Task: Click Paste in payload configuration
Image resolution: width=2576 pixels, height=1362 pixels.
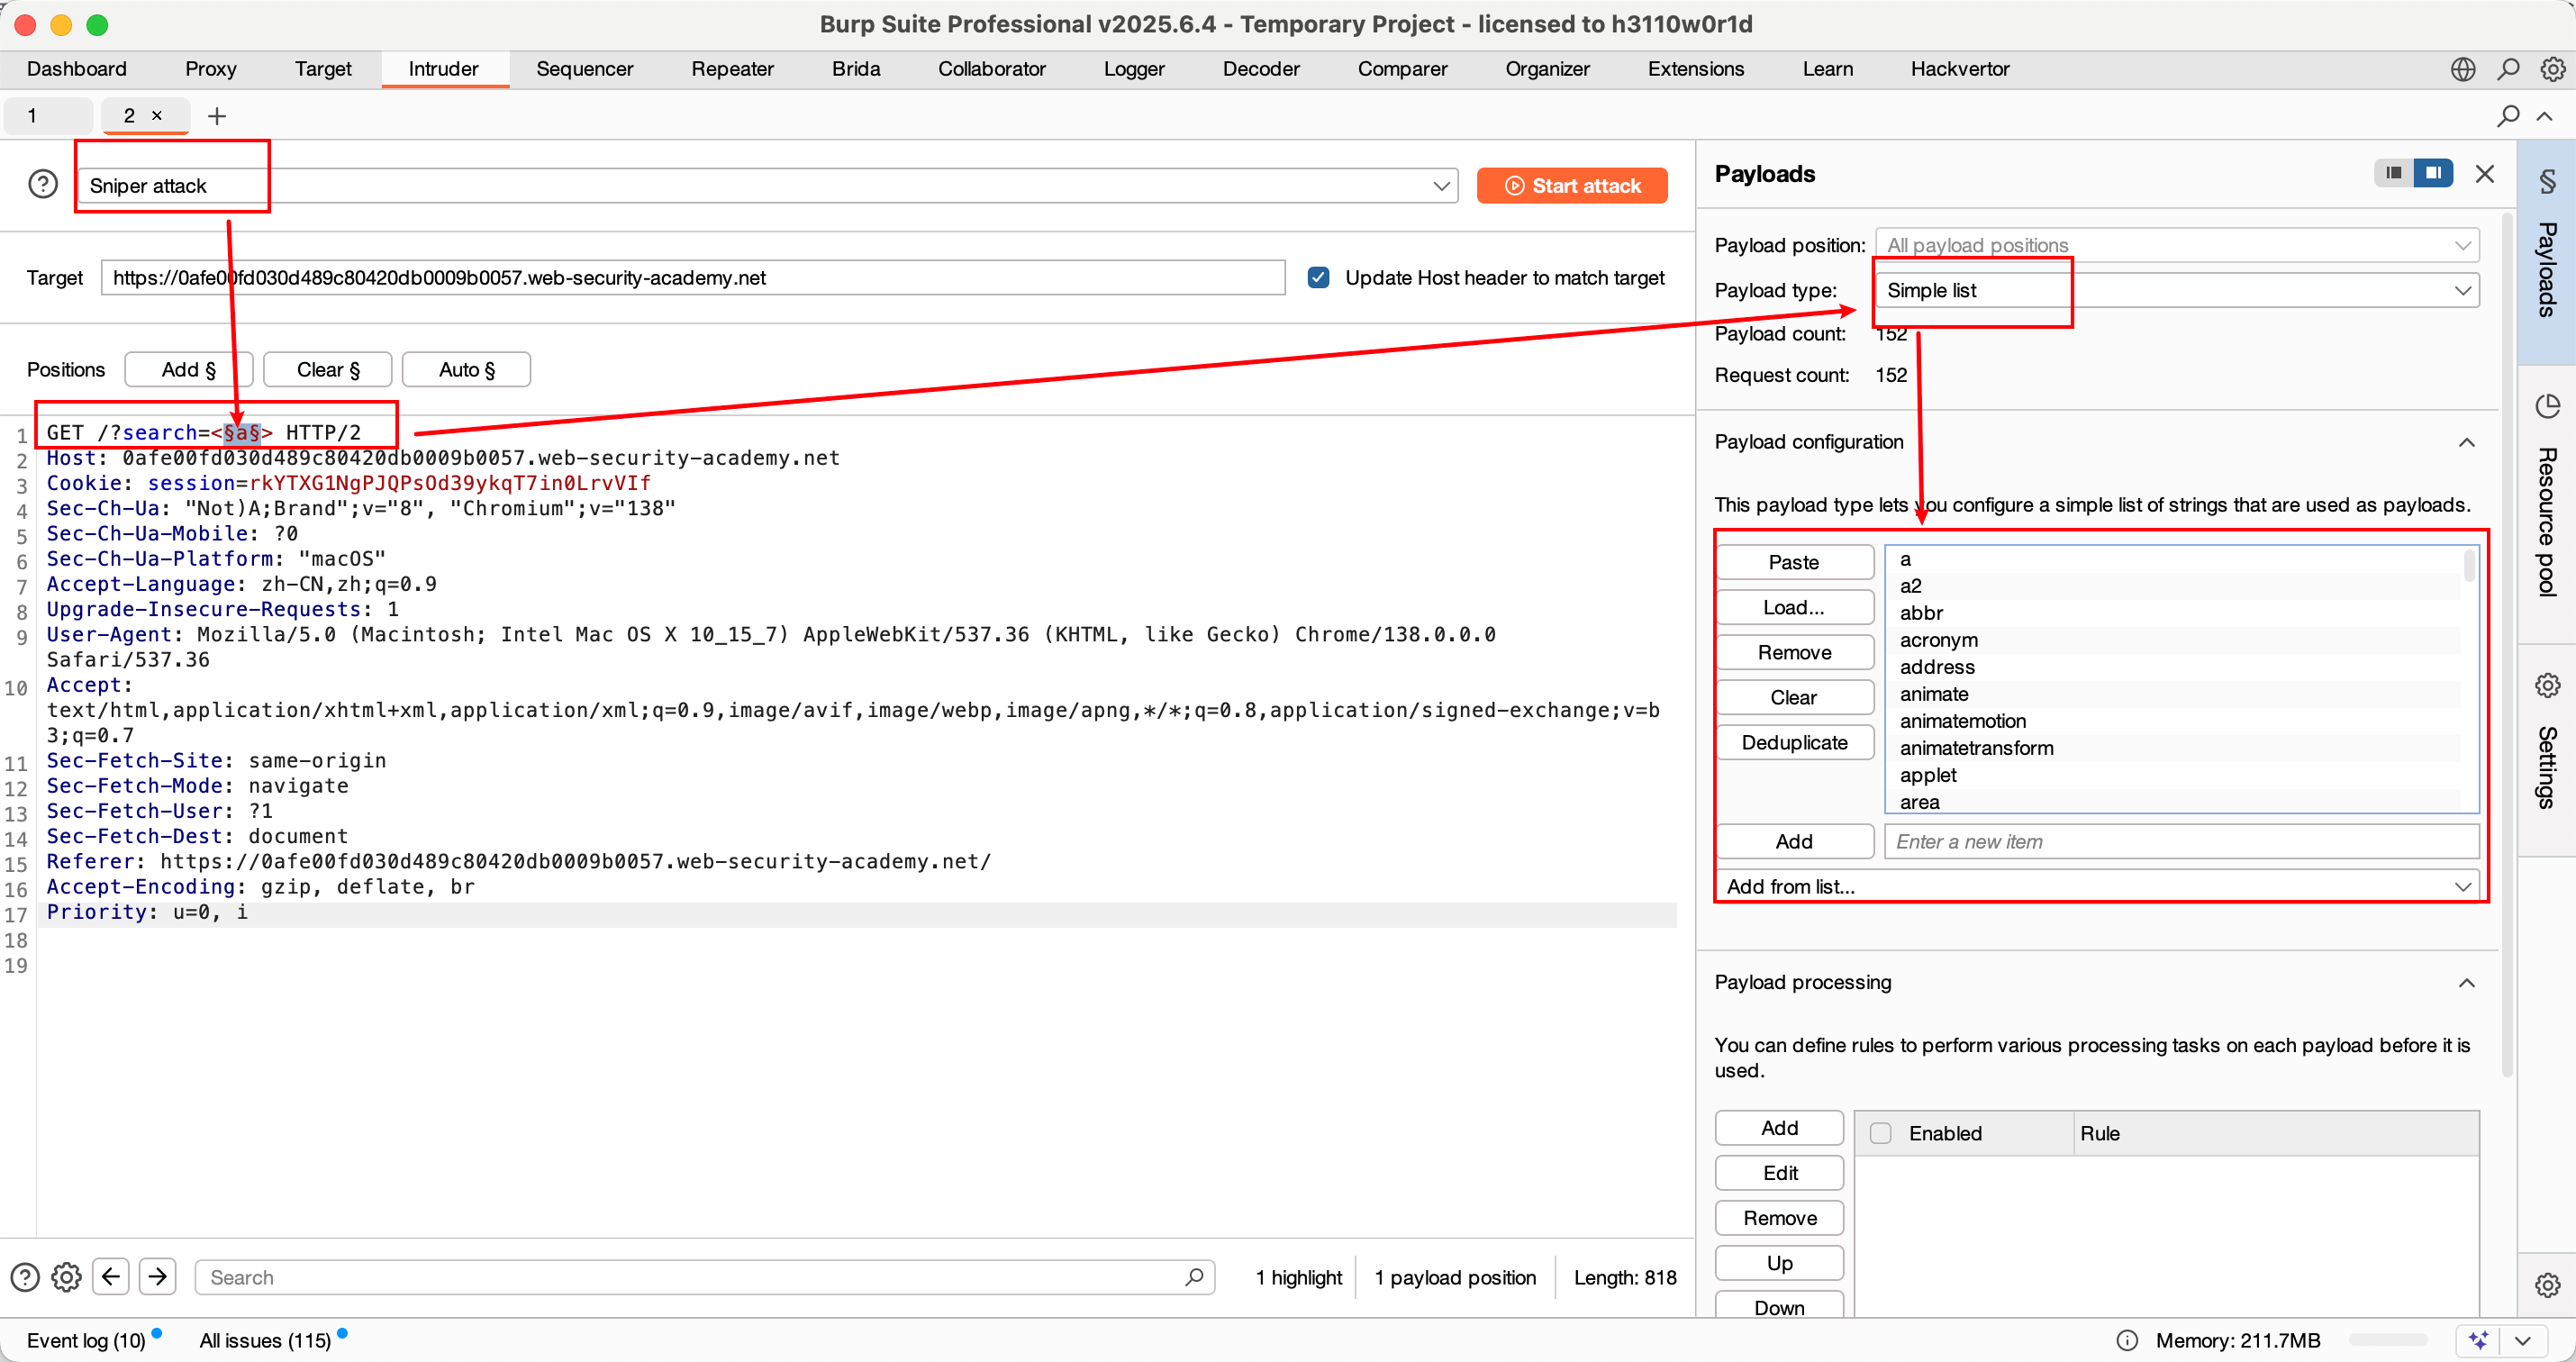Action: (x=1795, y=562)
